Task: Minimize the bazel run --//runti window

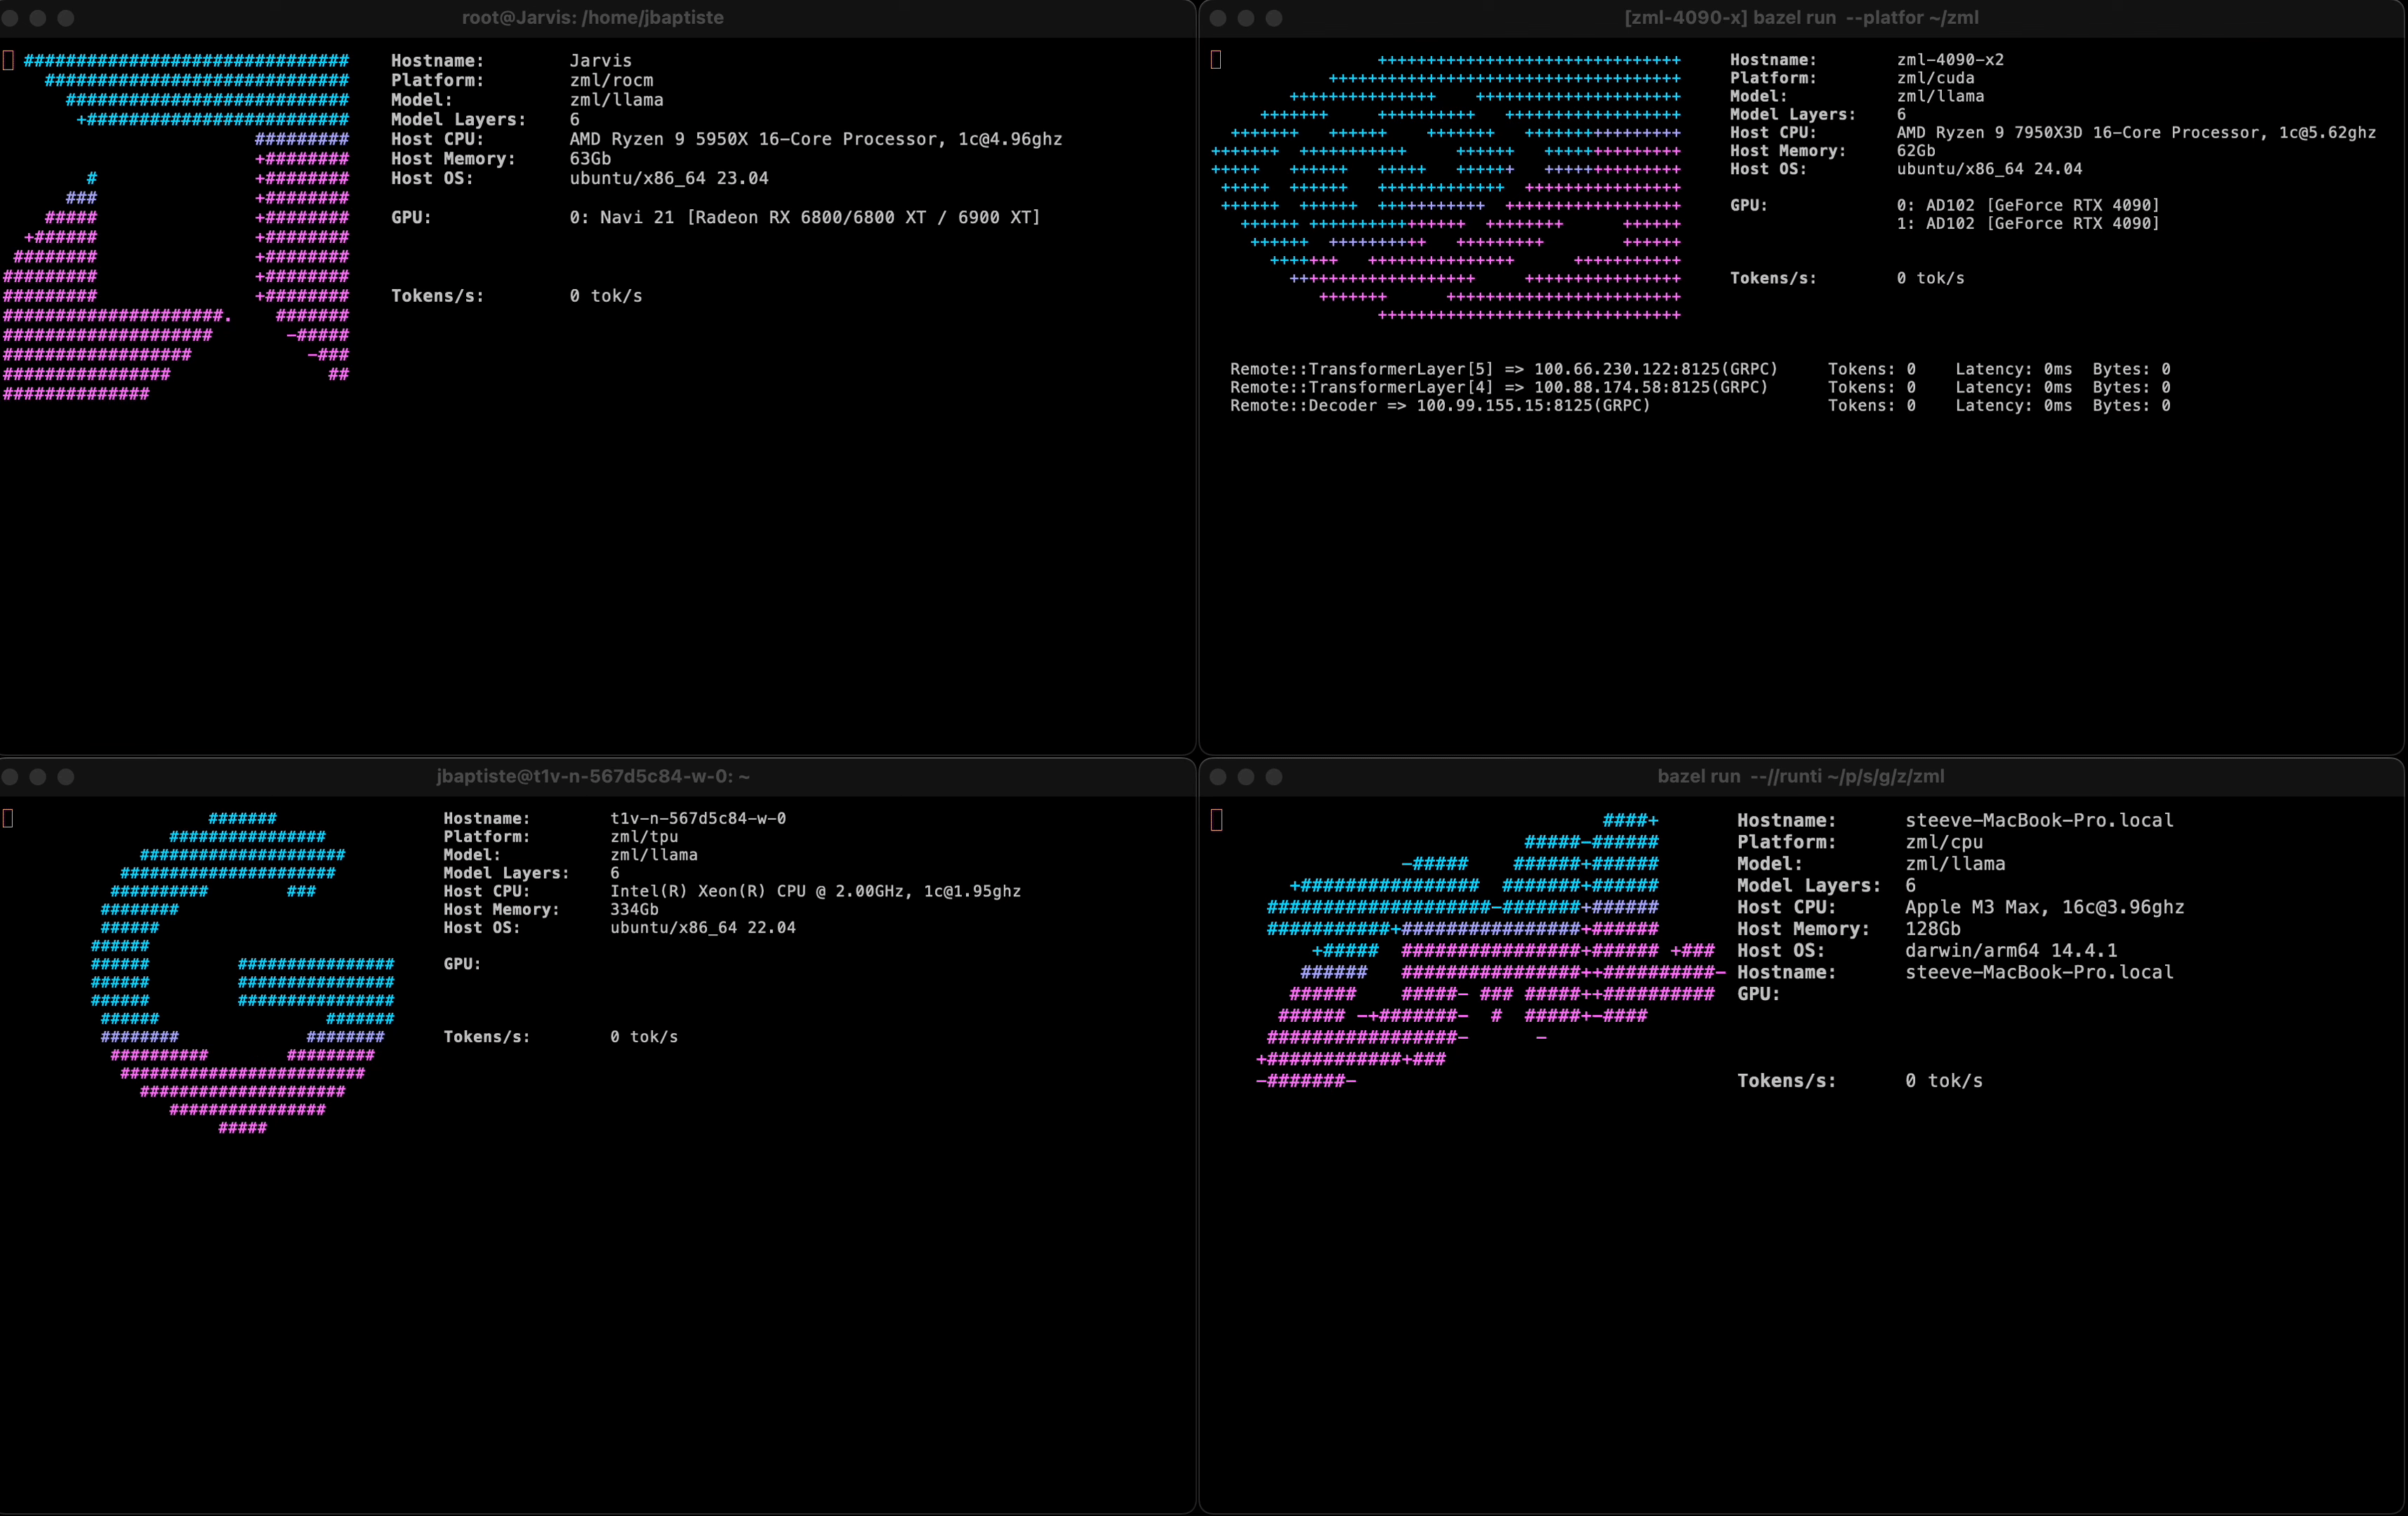Action: [x=1246, y=777]
